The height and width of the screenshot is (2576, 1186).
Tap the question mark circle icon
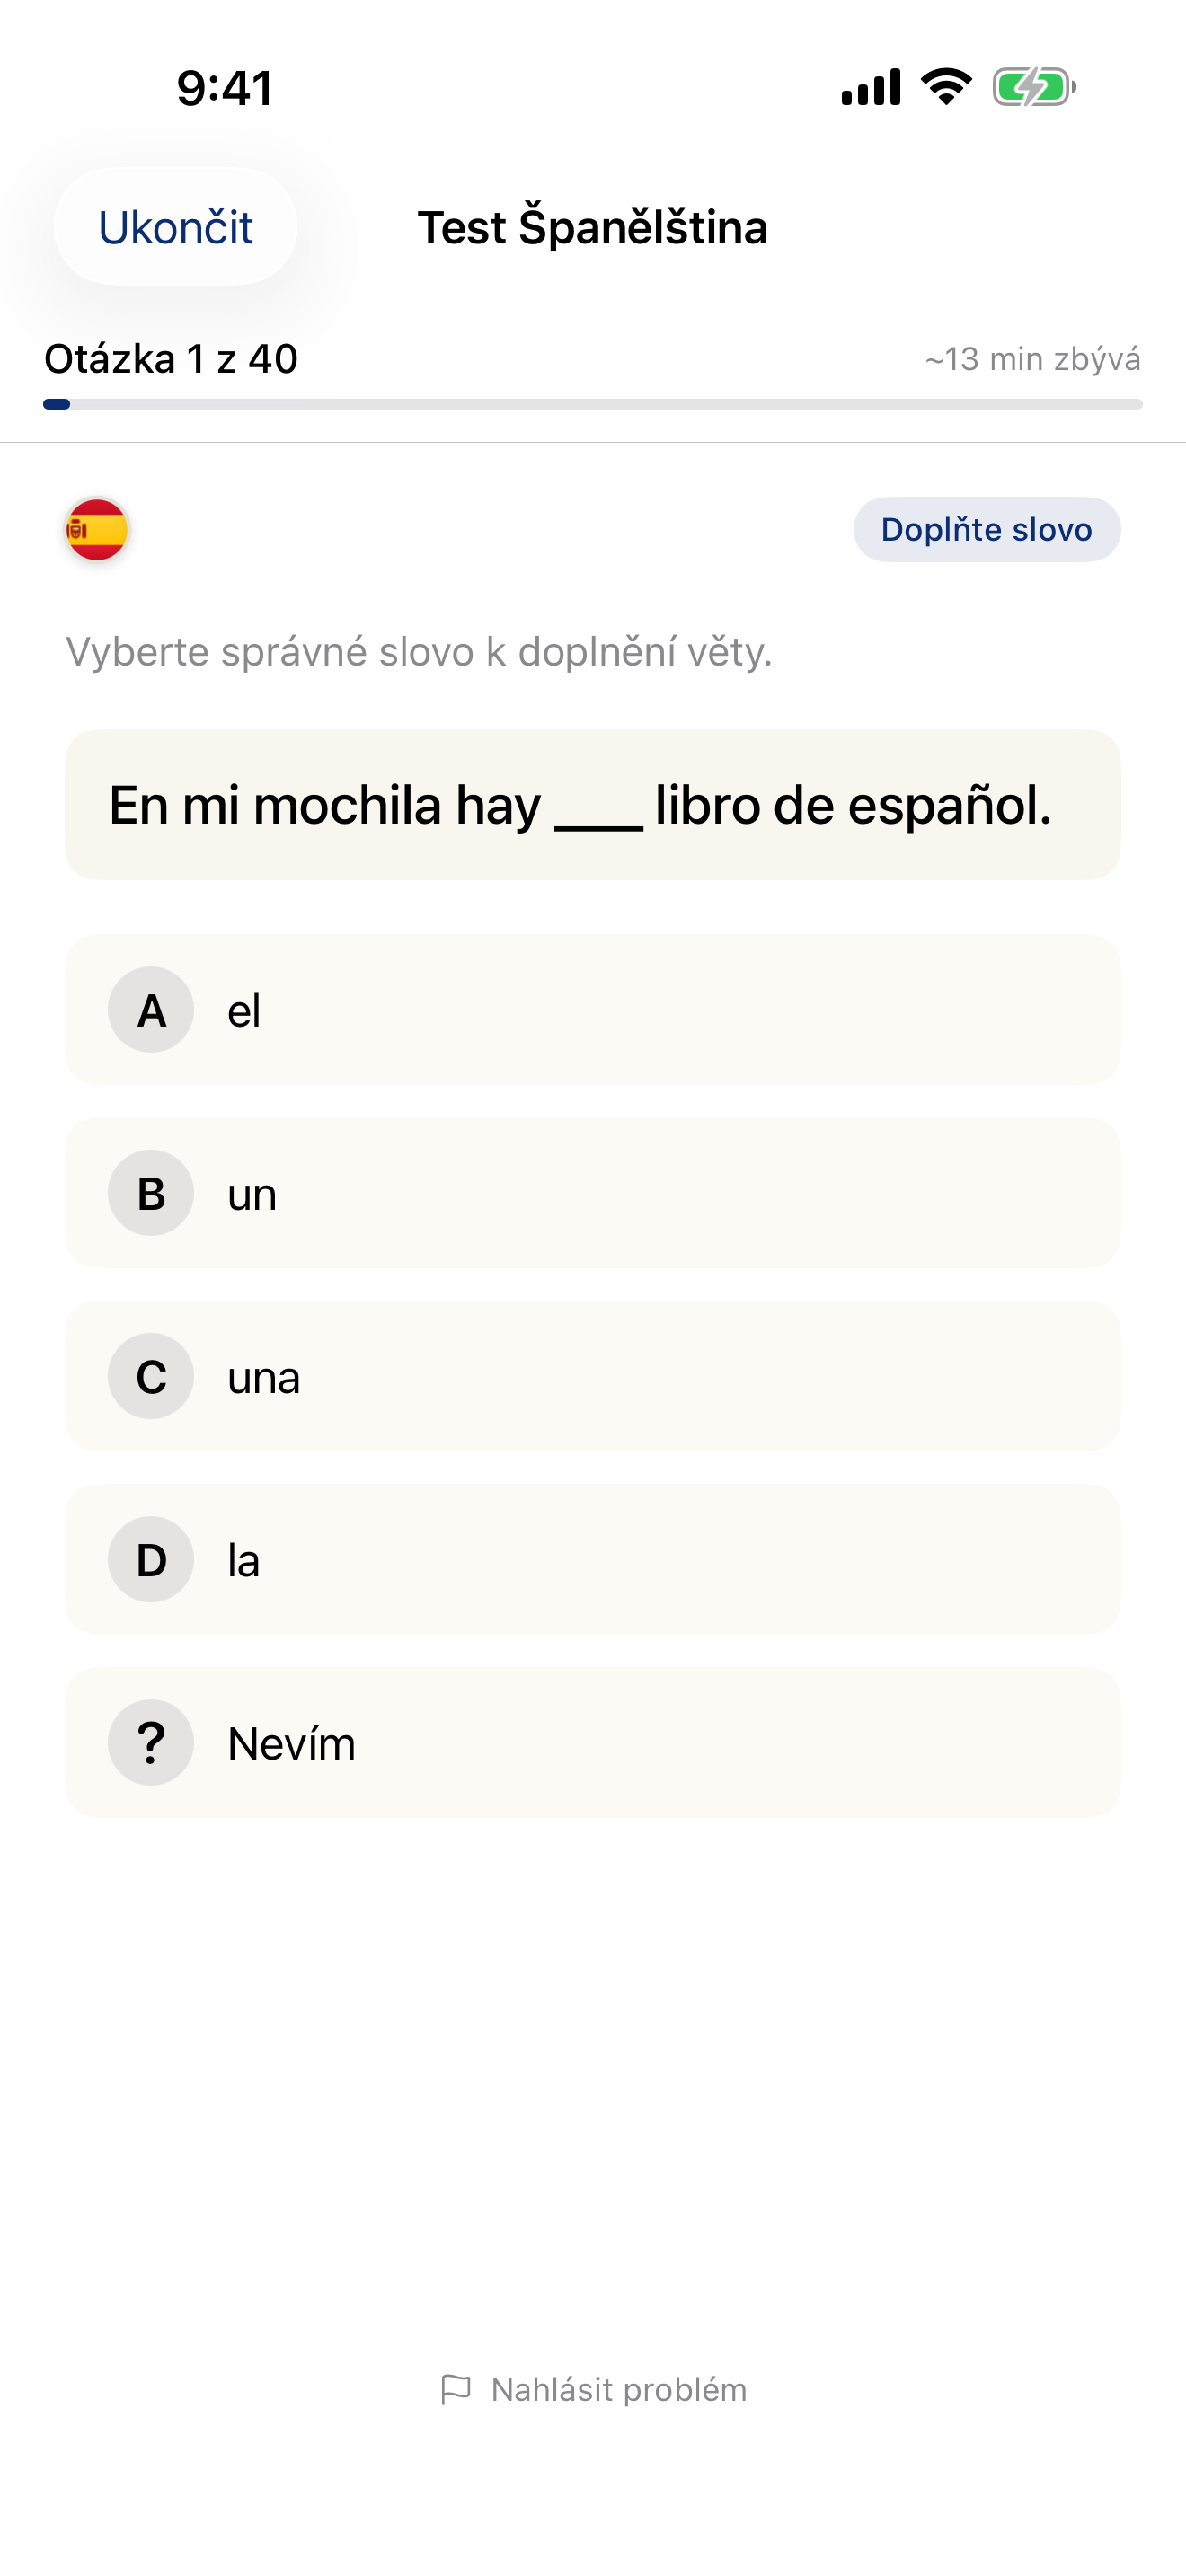pos(151,1743)
